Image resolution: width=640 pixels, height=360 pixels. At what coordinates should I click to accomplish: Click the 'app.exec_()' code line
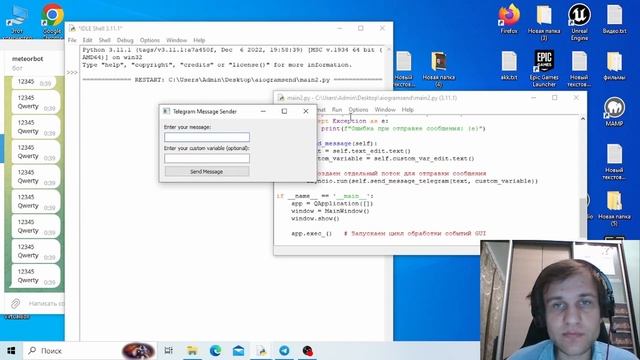311,233
